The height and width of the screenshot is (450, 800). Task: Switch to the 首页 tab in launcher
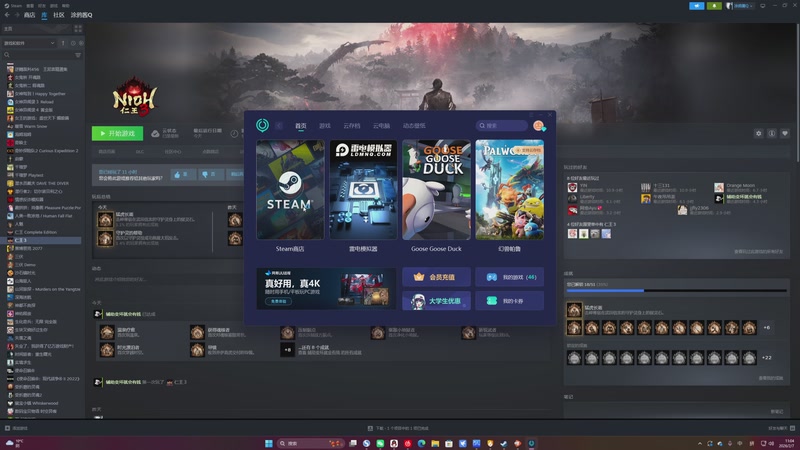301,126
